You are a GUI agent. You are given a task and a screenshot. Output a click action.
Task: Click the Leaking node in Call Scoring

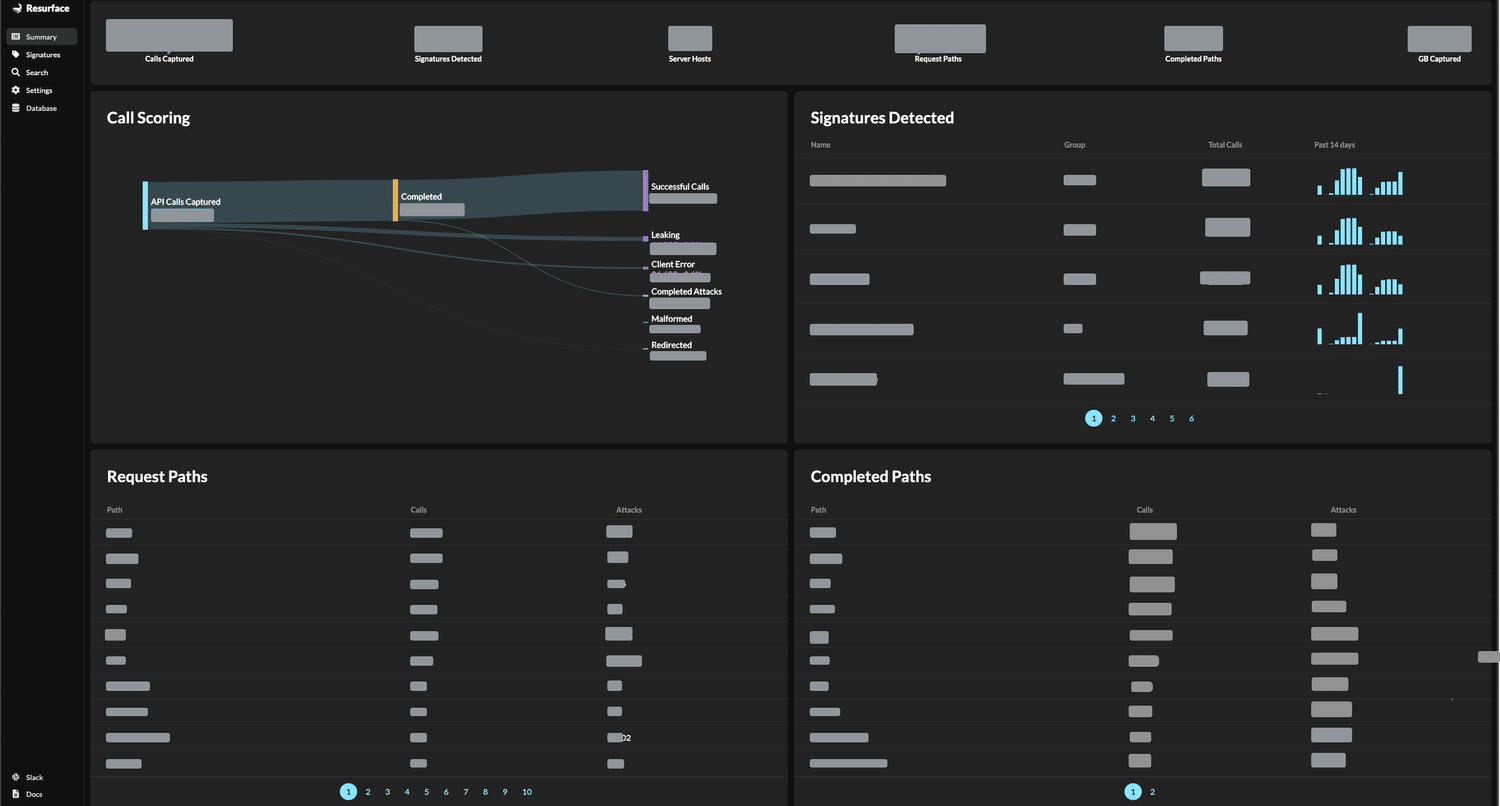click(645, 238)
